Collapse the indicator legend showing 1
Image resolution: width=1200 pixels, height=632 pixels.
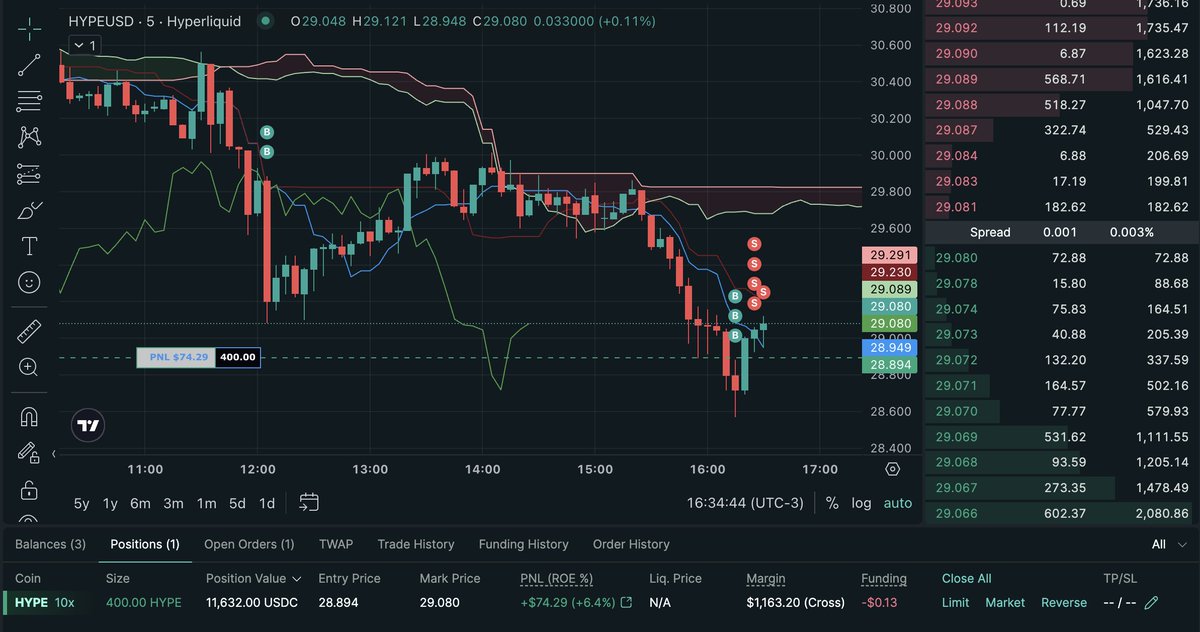(x=84, y=45)
